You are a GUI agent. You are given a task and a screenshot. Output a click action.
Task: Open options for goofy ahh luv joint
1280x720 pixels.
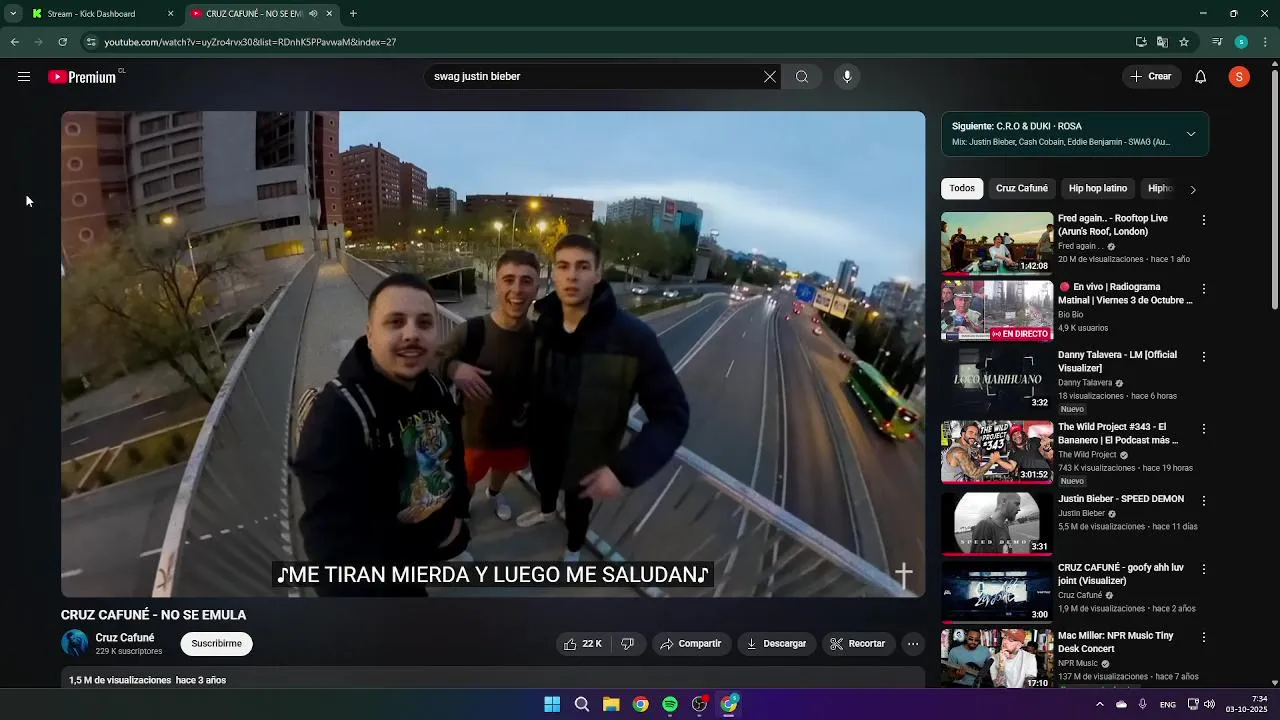(x=1204, y=569)
